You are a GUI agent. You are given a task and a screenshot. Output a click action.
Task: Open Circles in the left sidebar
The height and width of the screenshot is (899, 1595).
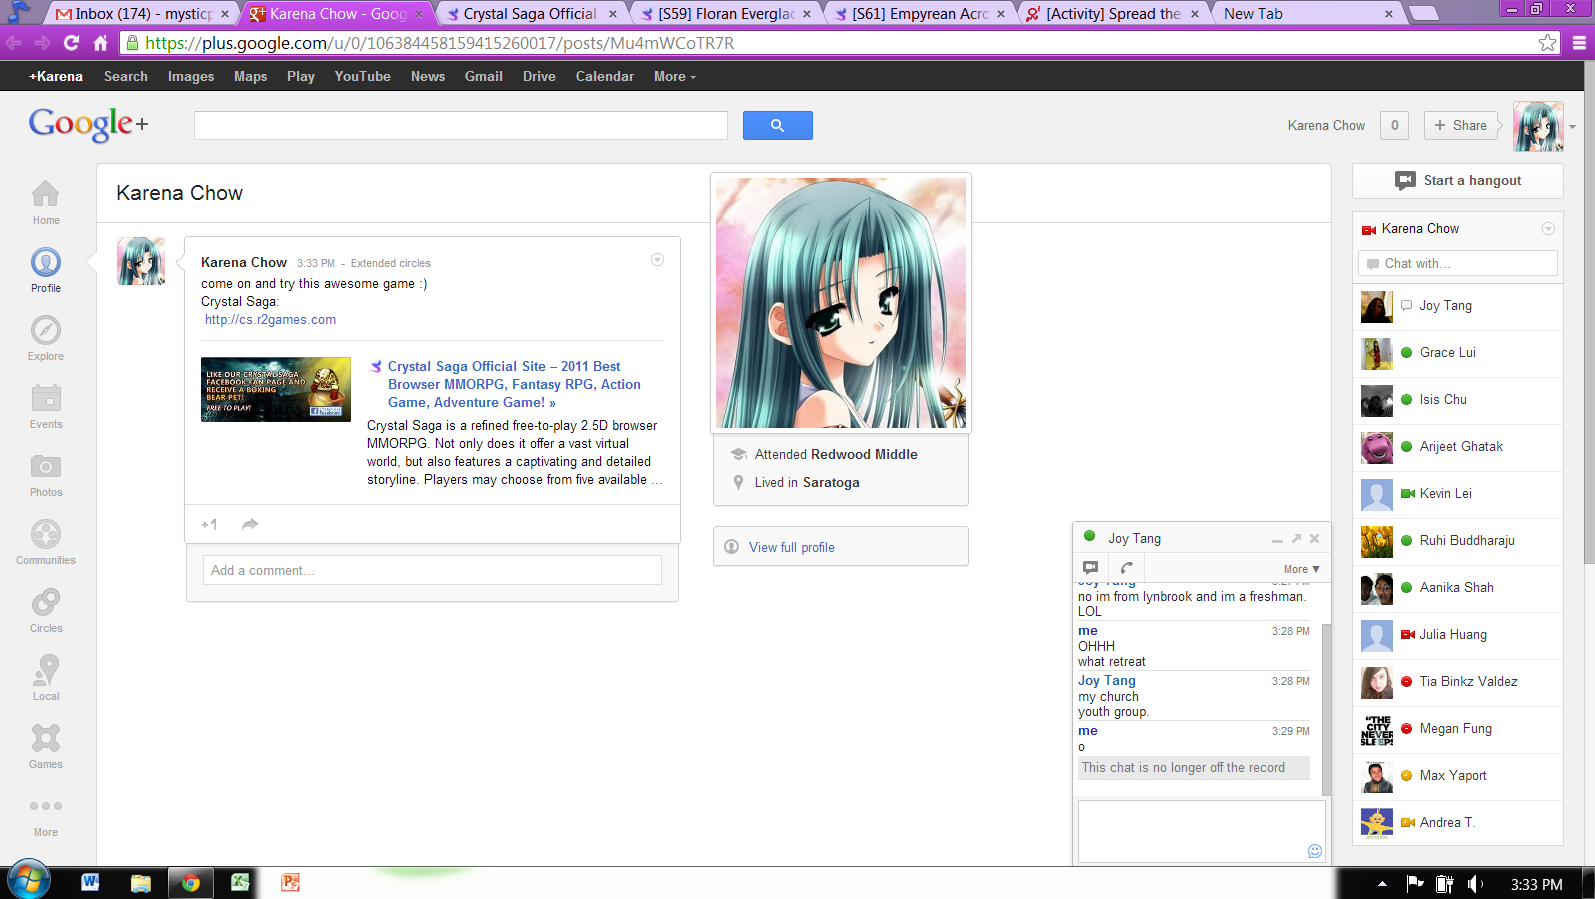46,603
